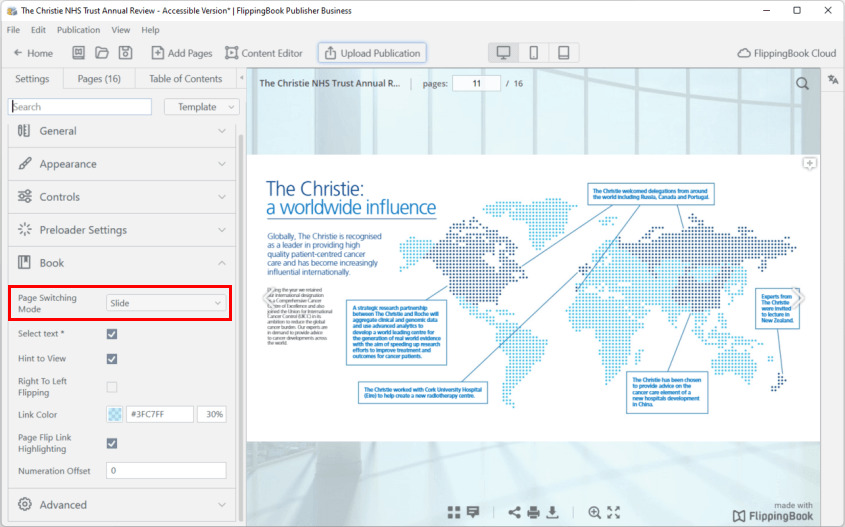Switch to desktop preview mode
This screenshot has height=527, width=845.
pos(503,53)
